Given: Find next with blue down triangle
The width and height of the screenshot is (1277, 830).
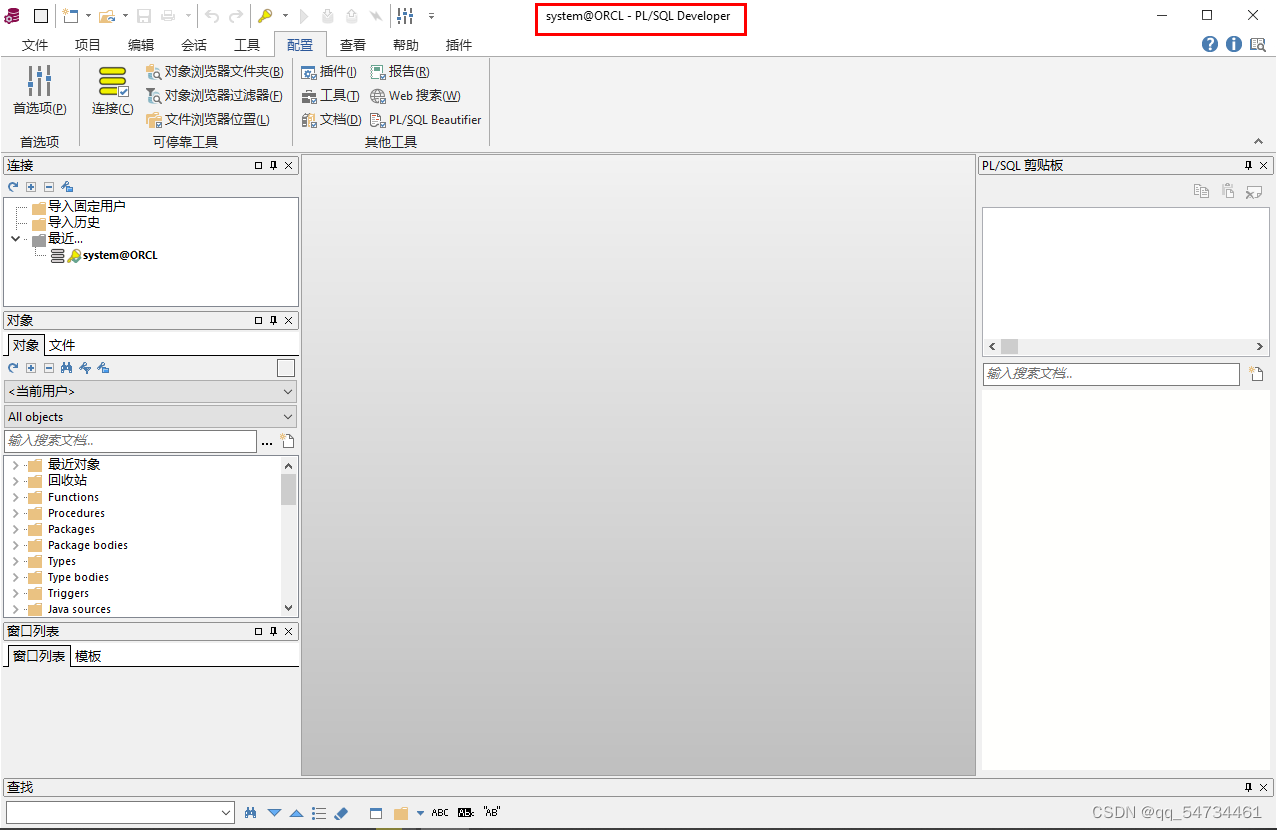Looking at the screenshot, I should [274, 813].
